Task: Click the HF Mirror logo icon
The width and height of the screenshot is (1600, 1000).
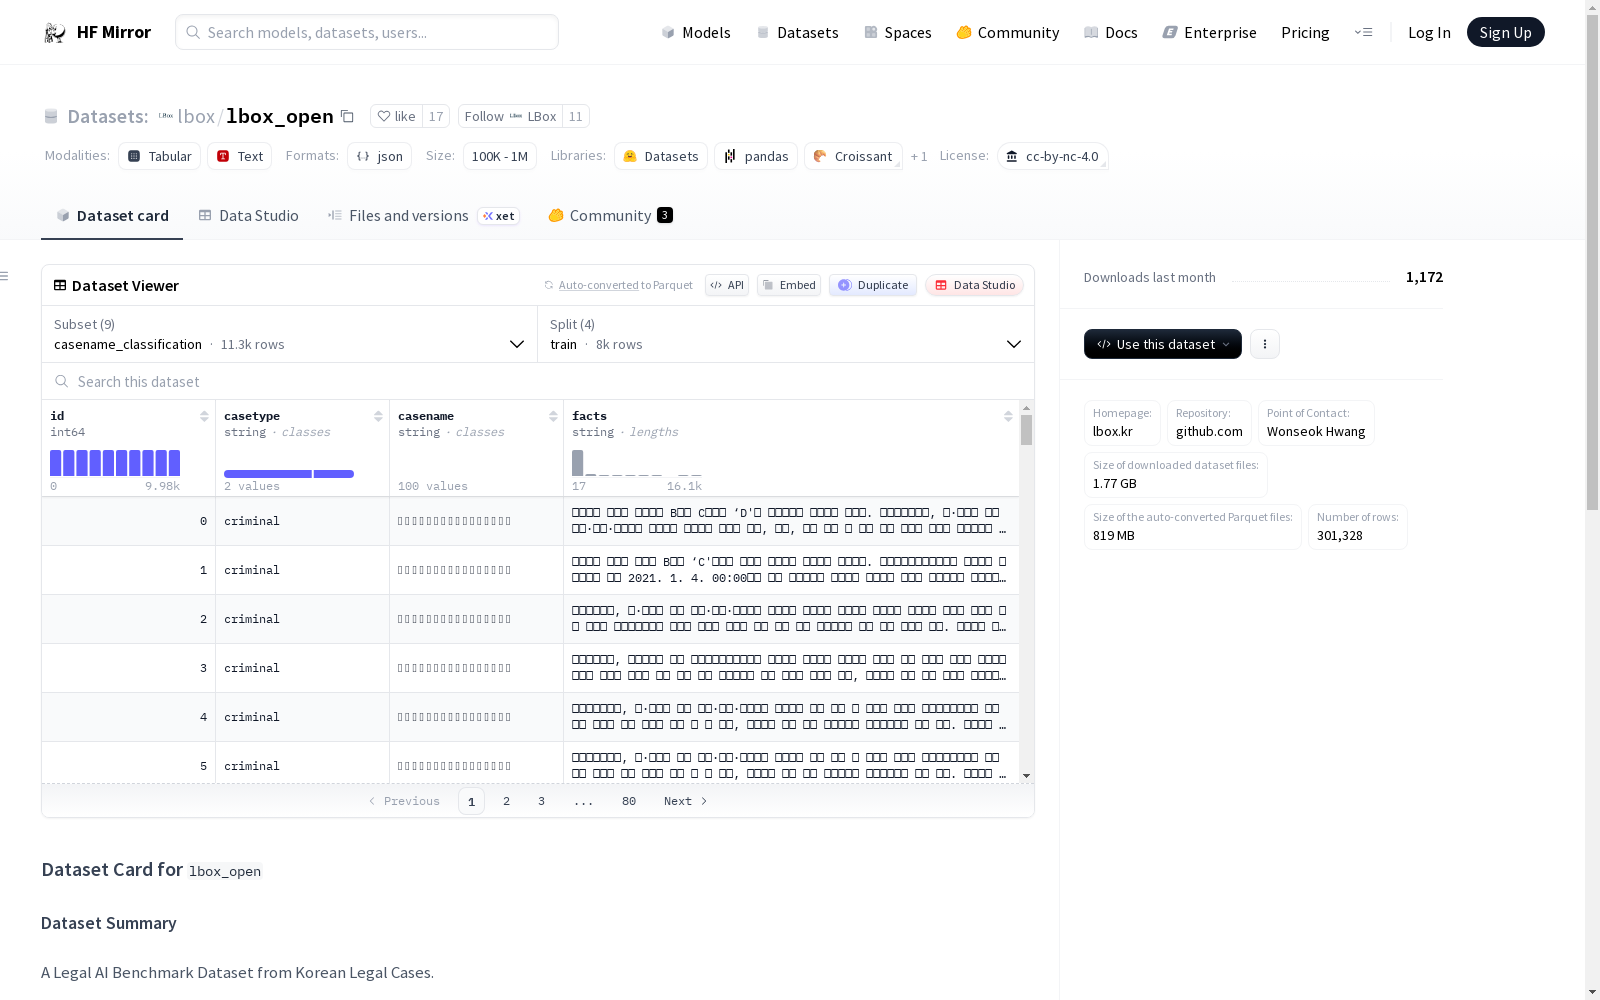Action: (x=54, y=33)
